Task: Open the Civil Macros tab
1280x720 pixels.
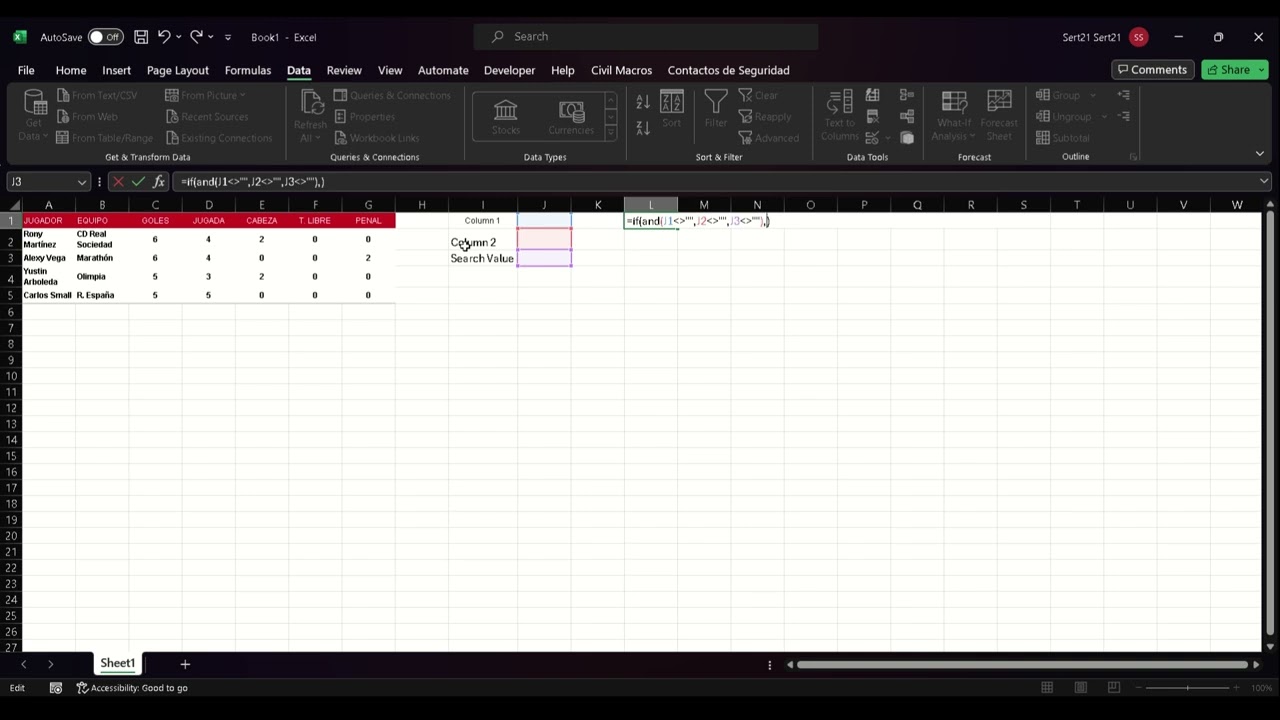Action: point(621,70)
